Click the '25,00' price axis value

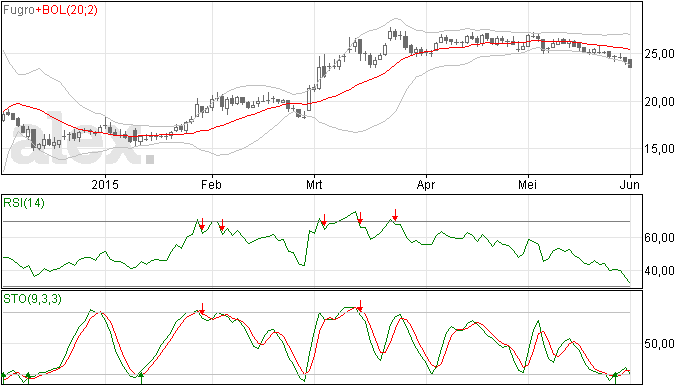(x=659, y=54)
